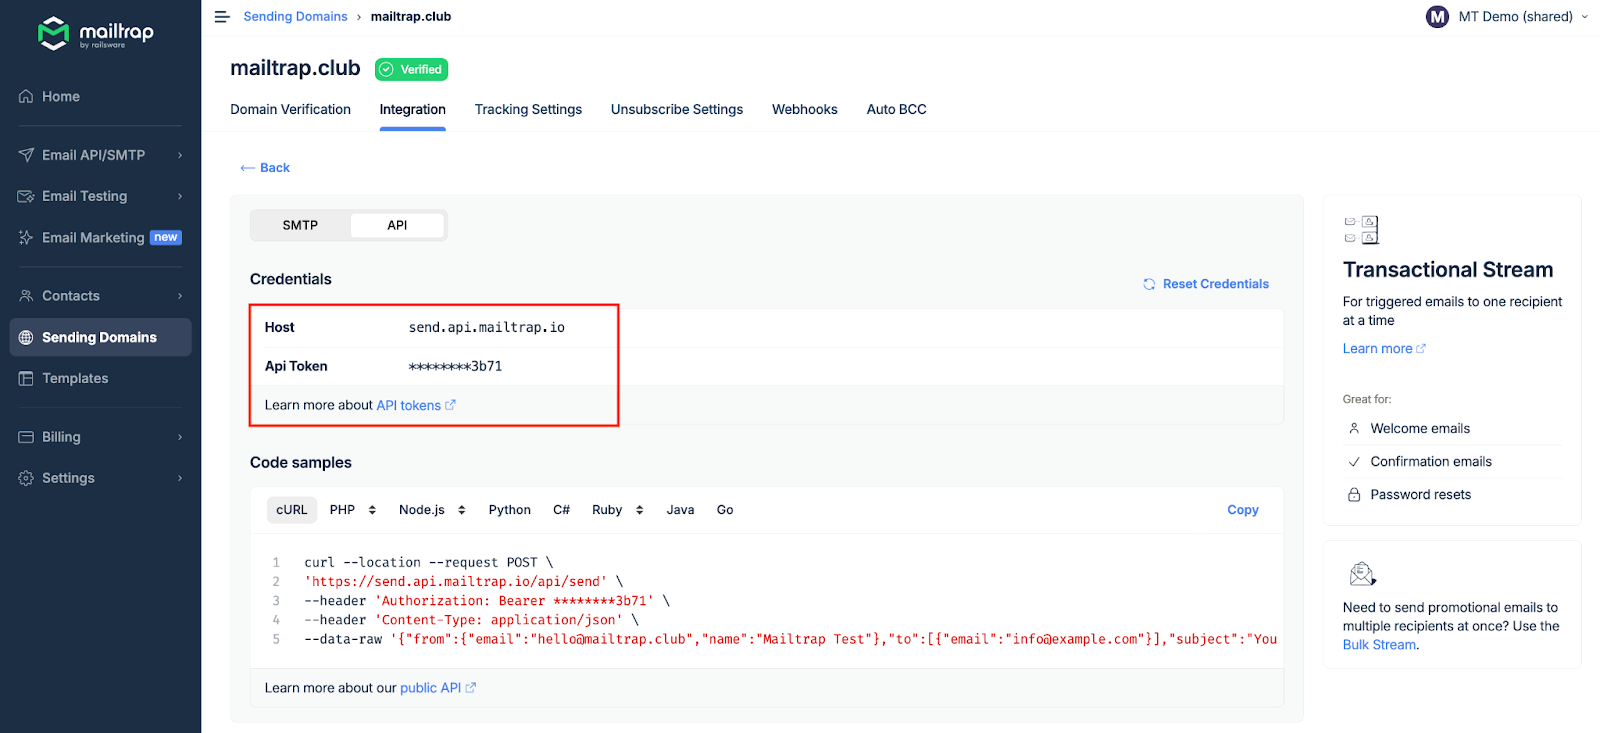
Task: Switch to the Tracking Settings tab
Action: coord(528,110)
